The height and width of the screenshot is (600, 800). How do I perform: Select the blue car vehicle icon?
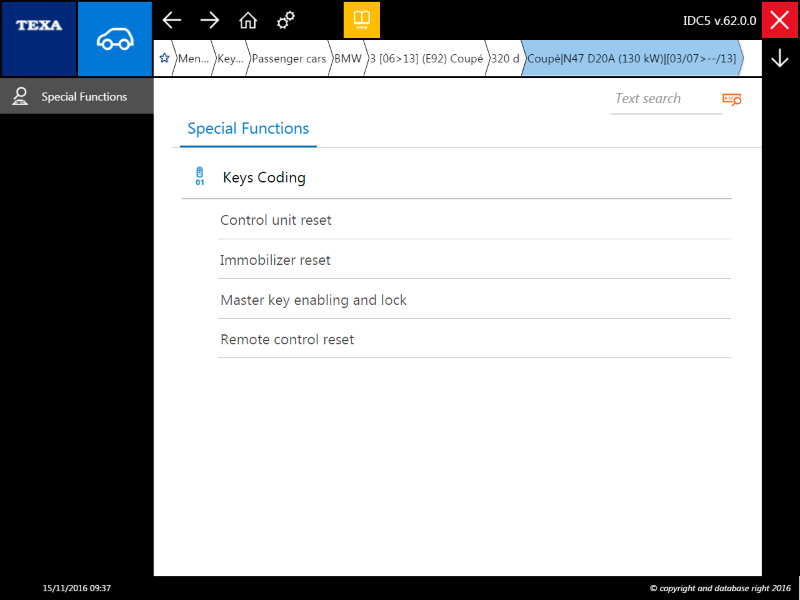click(115, 39)
